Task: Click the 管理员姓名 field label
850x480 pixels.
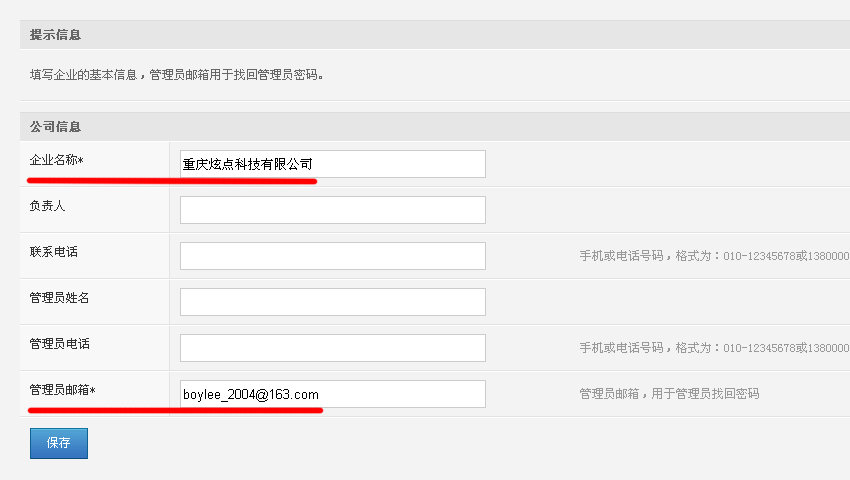Action: 59,298
